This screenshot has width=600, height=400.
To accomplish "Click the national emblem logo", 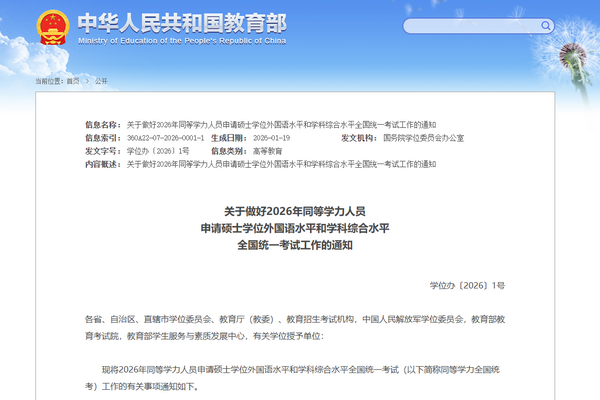I will pos(53,27).
